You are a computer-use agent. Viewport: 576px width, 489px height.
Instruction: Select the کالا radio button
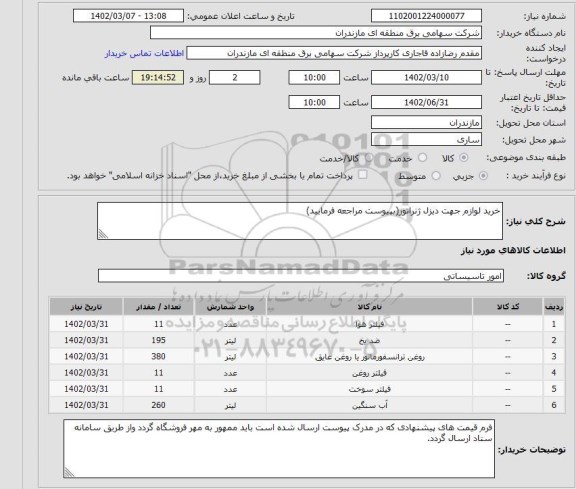tap(464, 158)
